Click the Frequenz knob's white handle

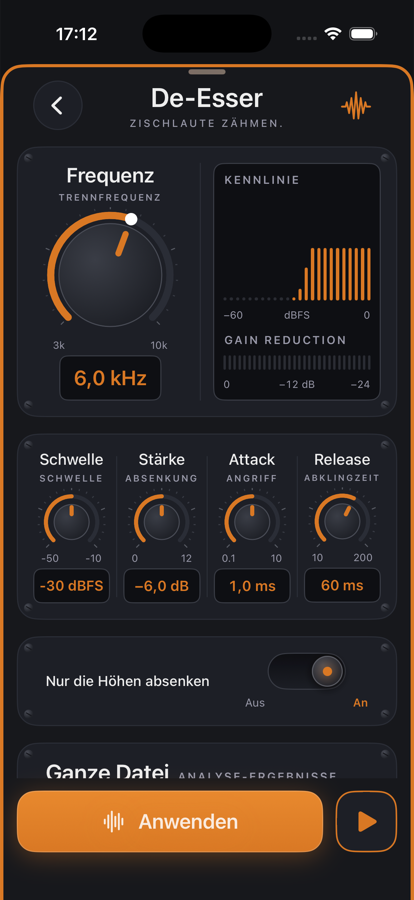point(131,219)
